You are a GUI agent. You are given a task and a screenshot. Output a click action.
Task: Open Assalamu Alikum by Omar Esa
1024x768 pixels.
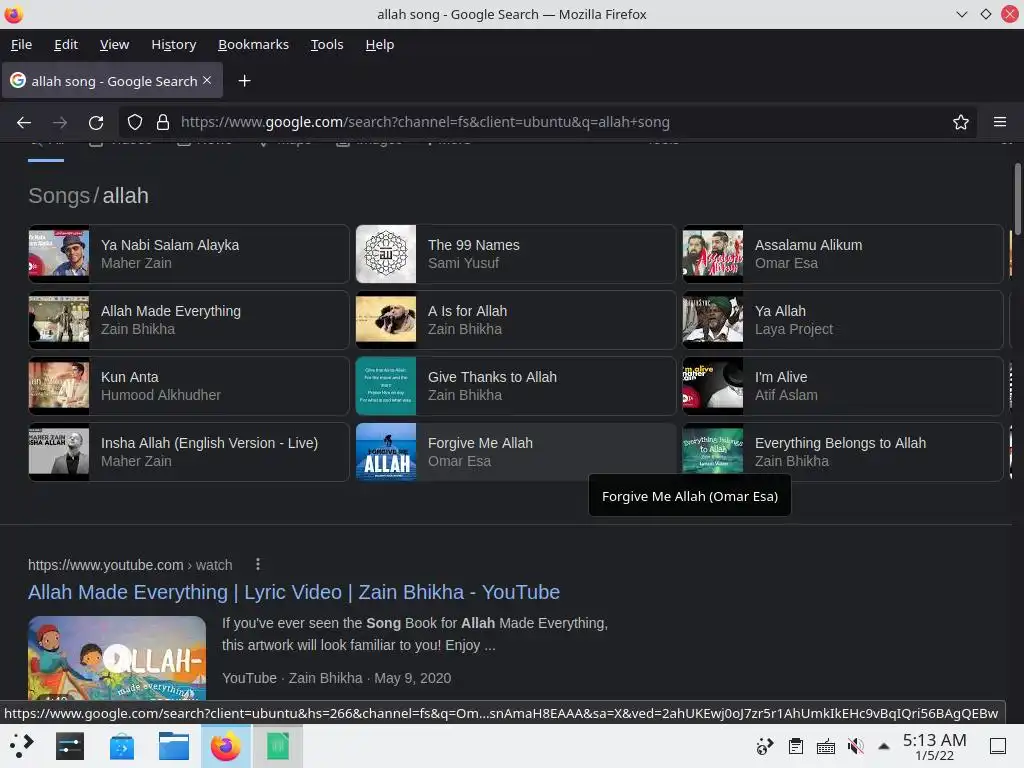[x=842, y=254]
